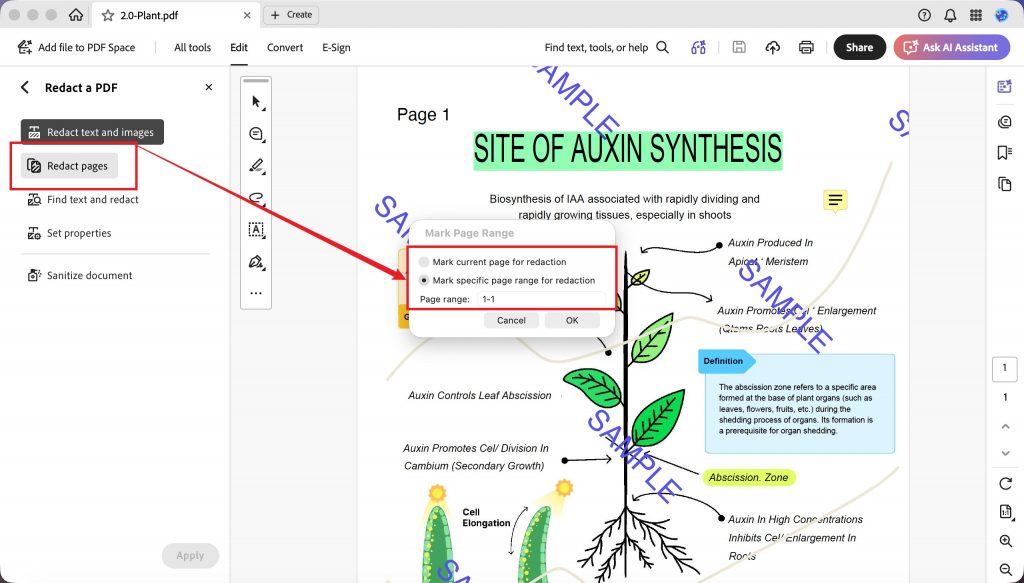This screenshot has height=583, width=1024.
Task: Click the Apply button
Action: pos(190,556)
